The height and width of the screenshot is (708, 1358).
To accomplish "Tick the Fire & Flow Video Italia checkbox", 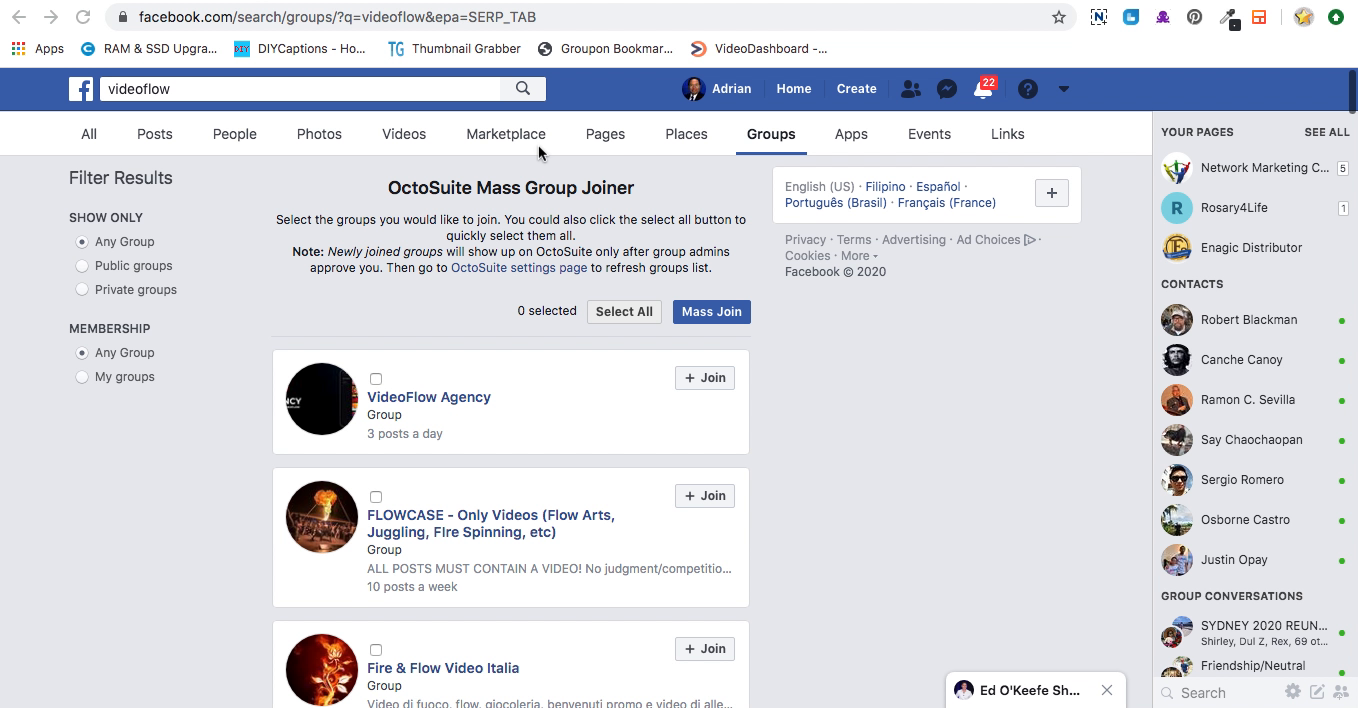I will (376, 650).
